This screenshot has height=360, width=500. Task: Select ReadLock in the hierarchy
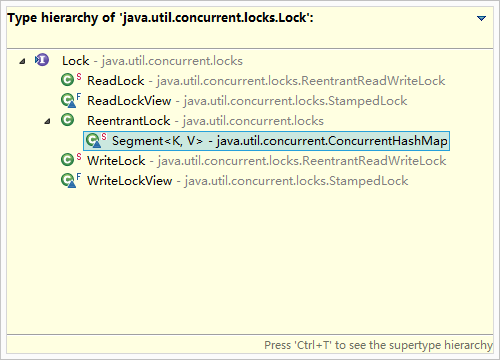click(266, 81)
